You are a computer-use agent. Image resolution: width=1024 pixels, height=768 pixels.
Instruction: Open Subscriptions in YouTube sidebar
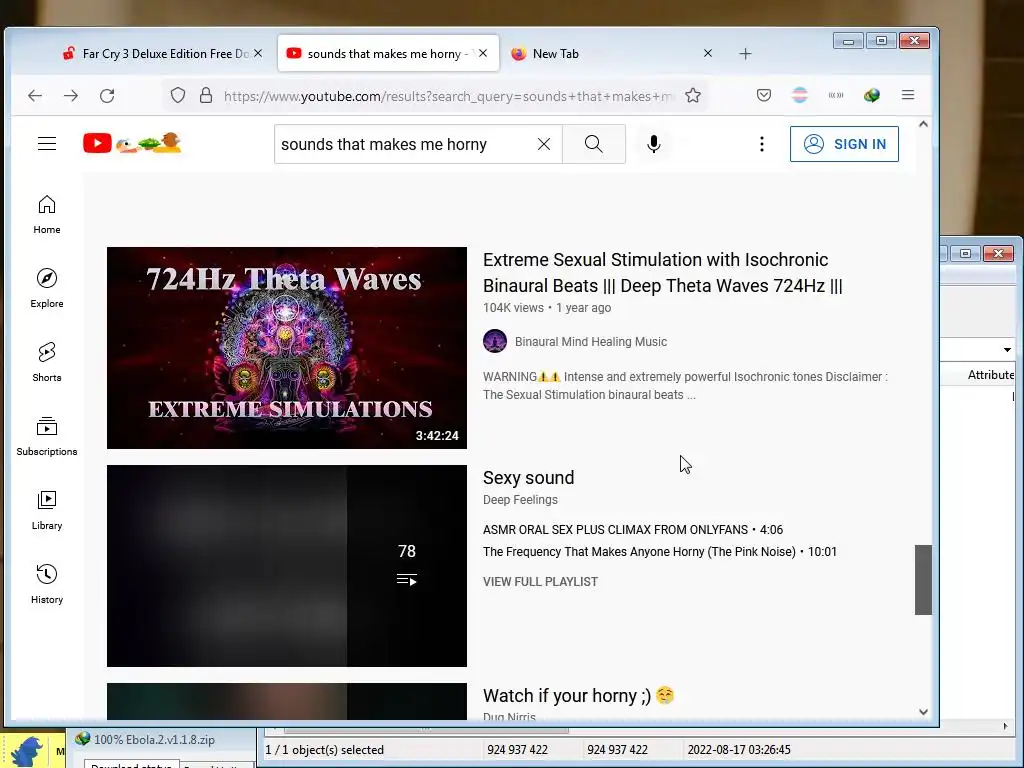pos(47,436)
